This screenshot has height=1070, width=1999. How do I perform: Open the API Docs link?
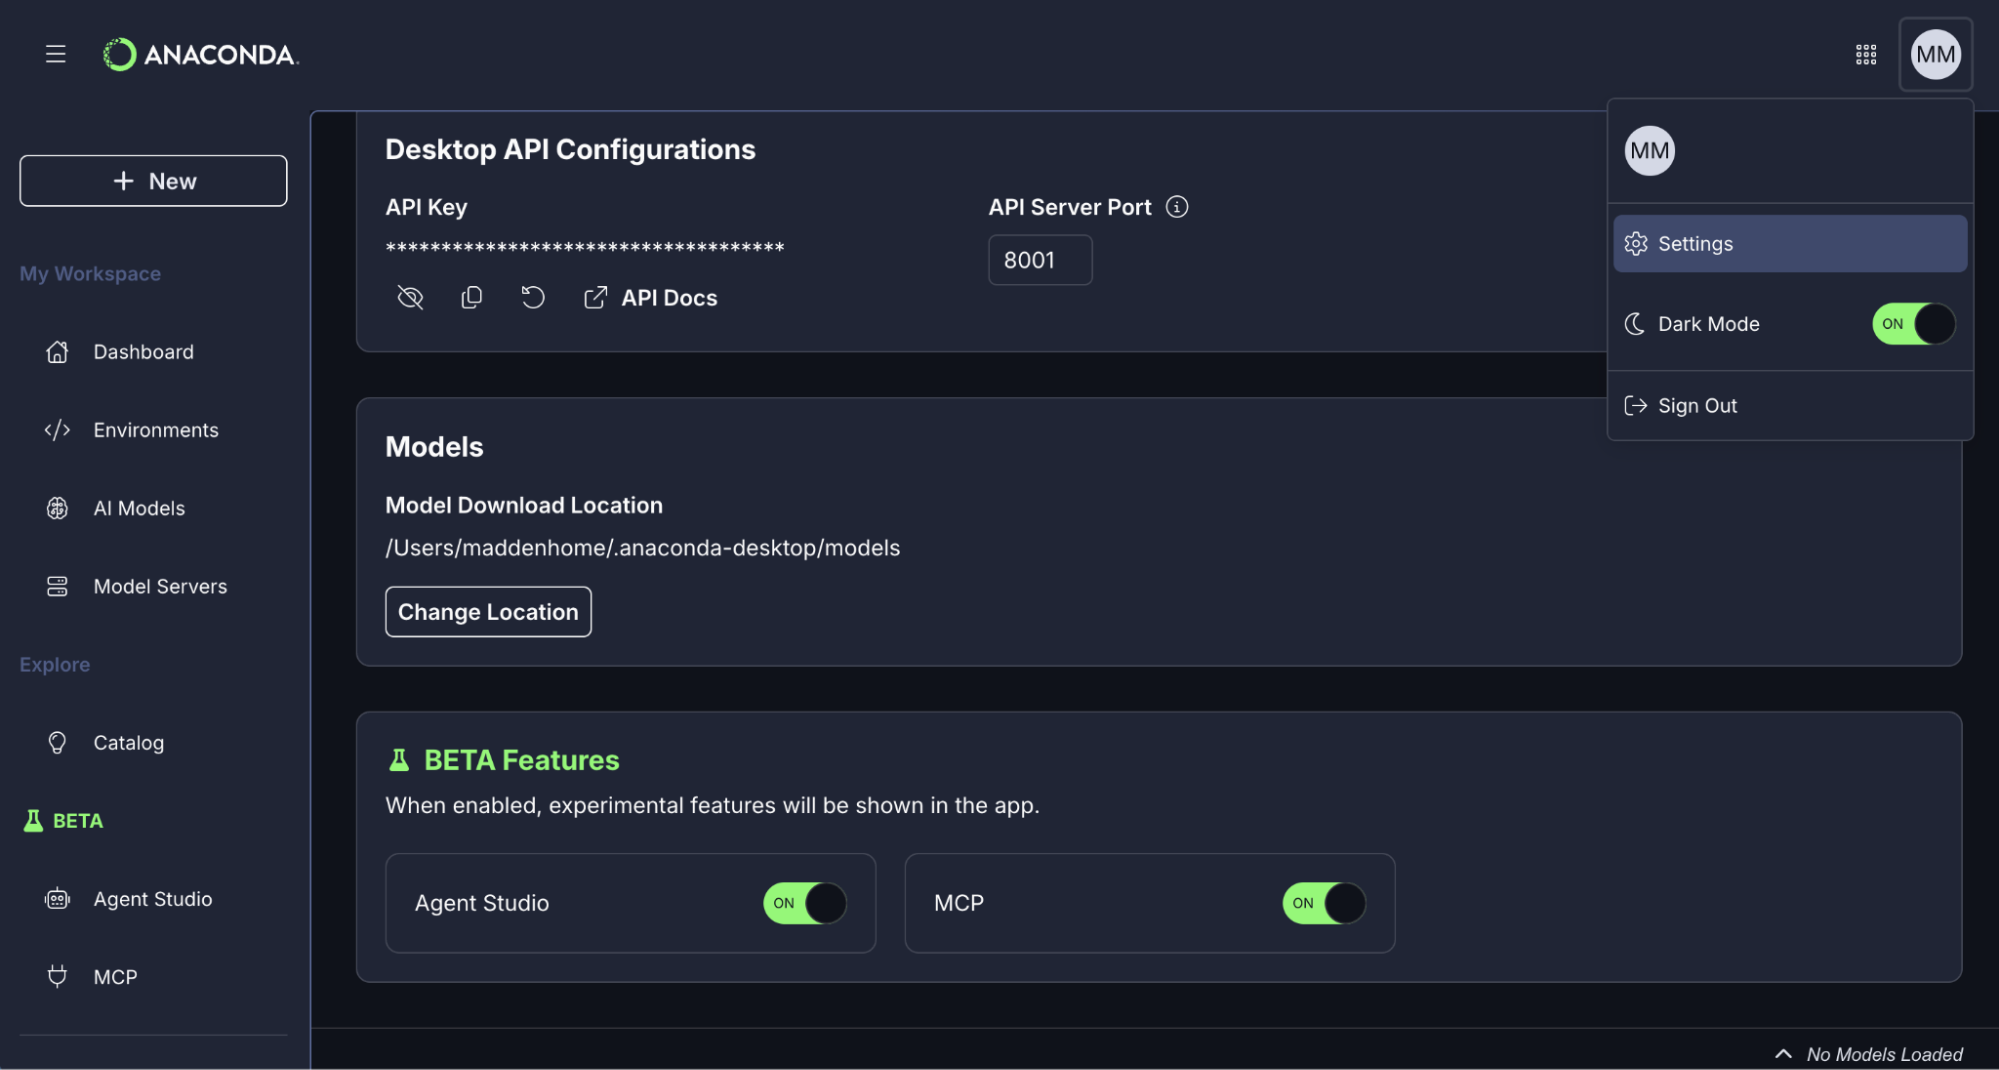669,298
